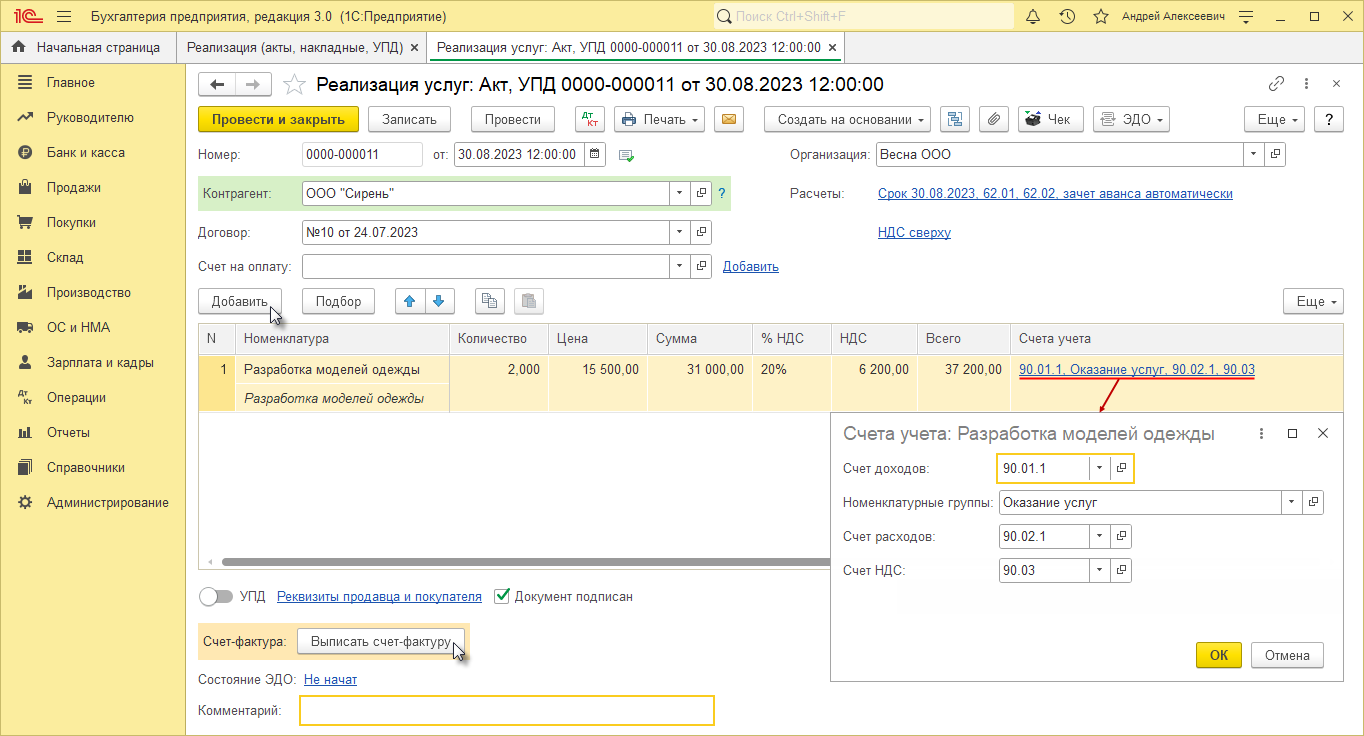Click Провести button

pos(513,119)
